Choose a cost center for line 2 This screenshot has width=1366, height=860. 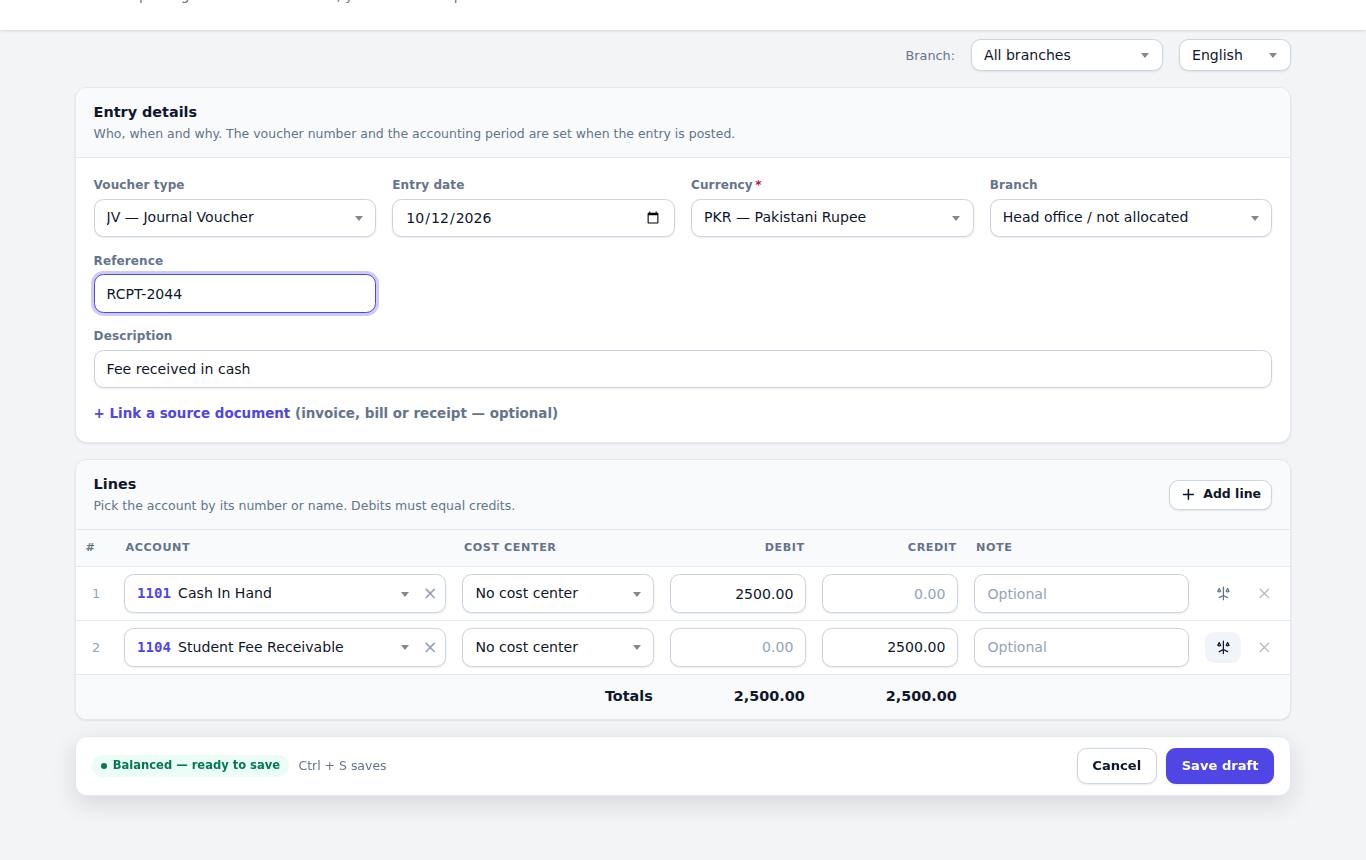tap(557, 647)
